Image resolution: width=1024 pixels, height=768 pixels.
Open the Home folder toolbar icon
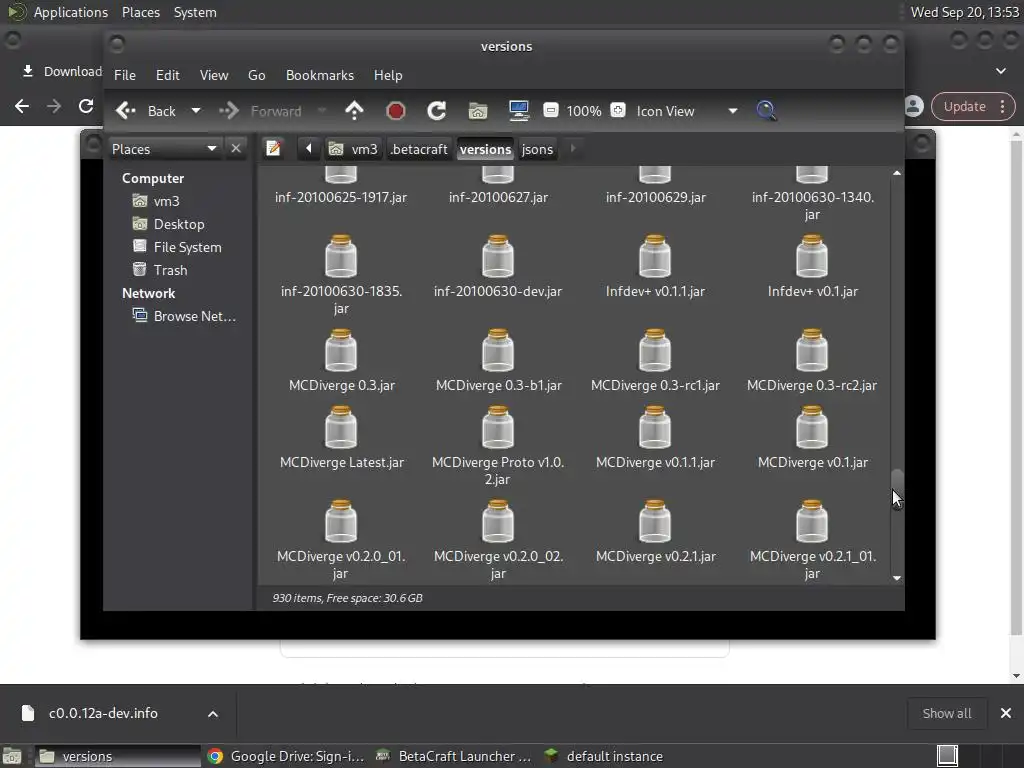(x=478, y=111)
